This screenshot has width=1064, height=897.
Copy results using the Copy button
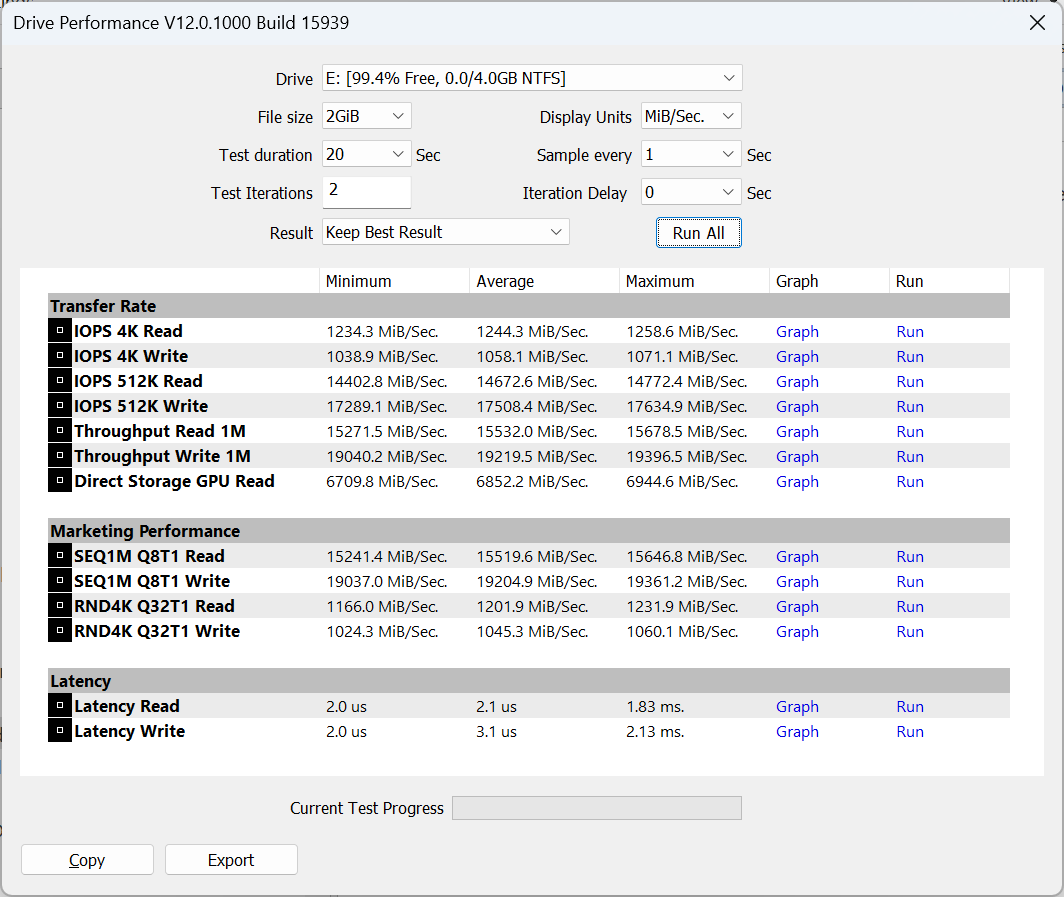88,860
